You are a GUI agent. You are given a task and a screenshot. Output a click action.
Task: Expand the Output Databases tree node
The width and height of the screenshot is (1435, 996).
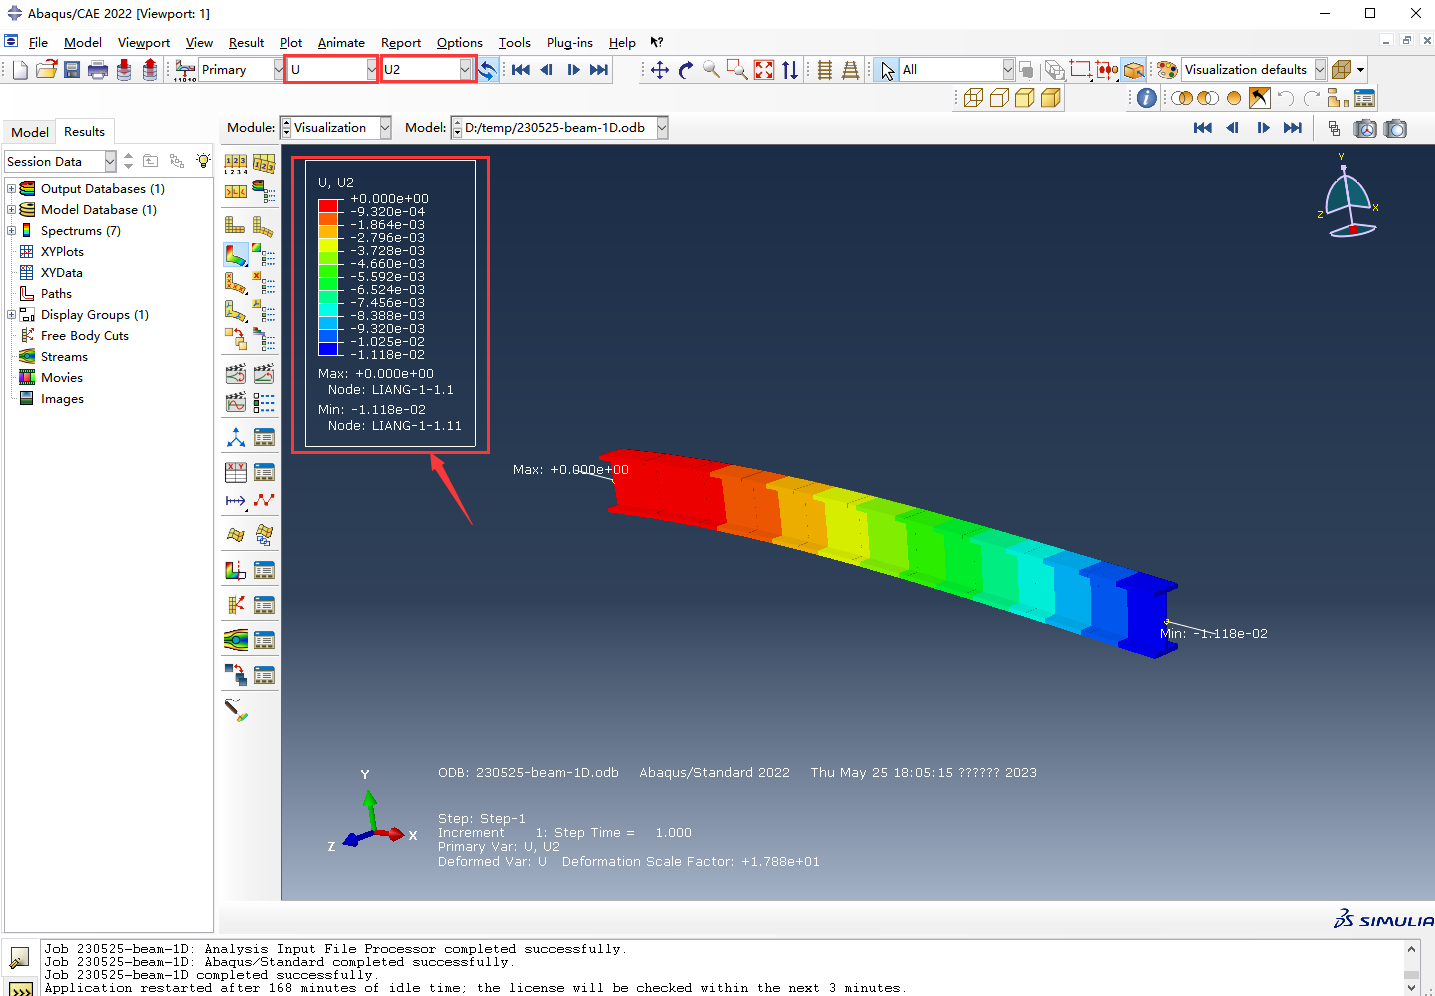(x=11, y=189)
